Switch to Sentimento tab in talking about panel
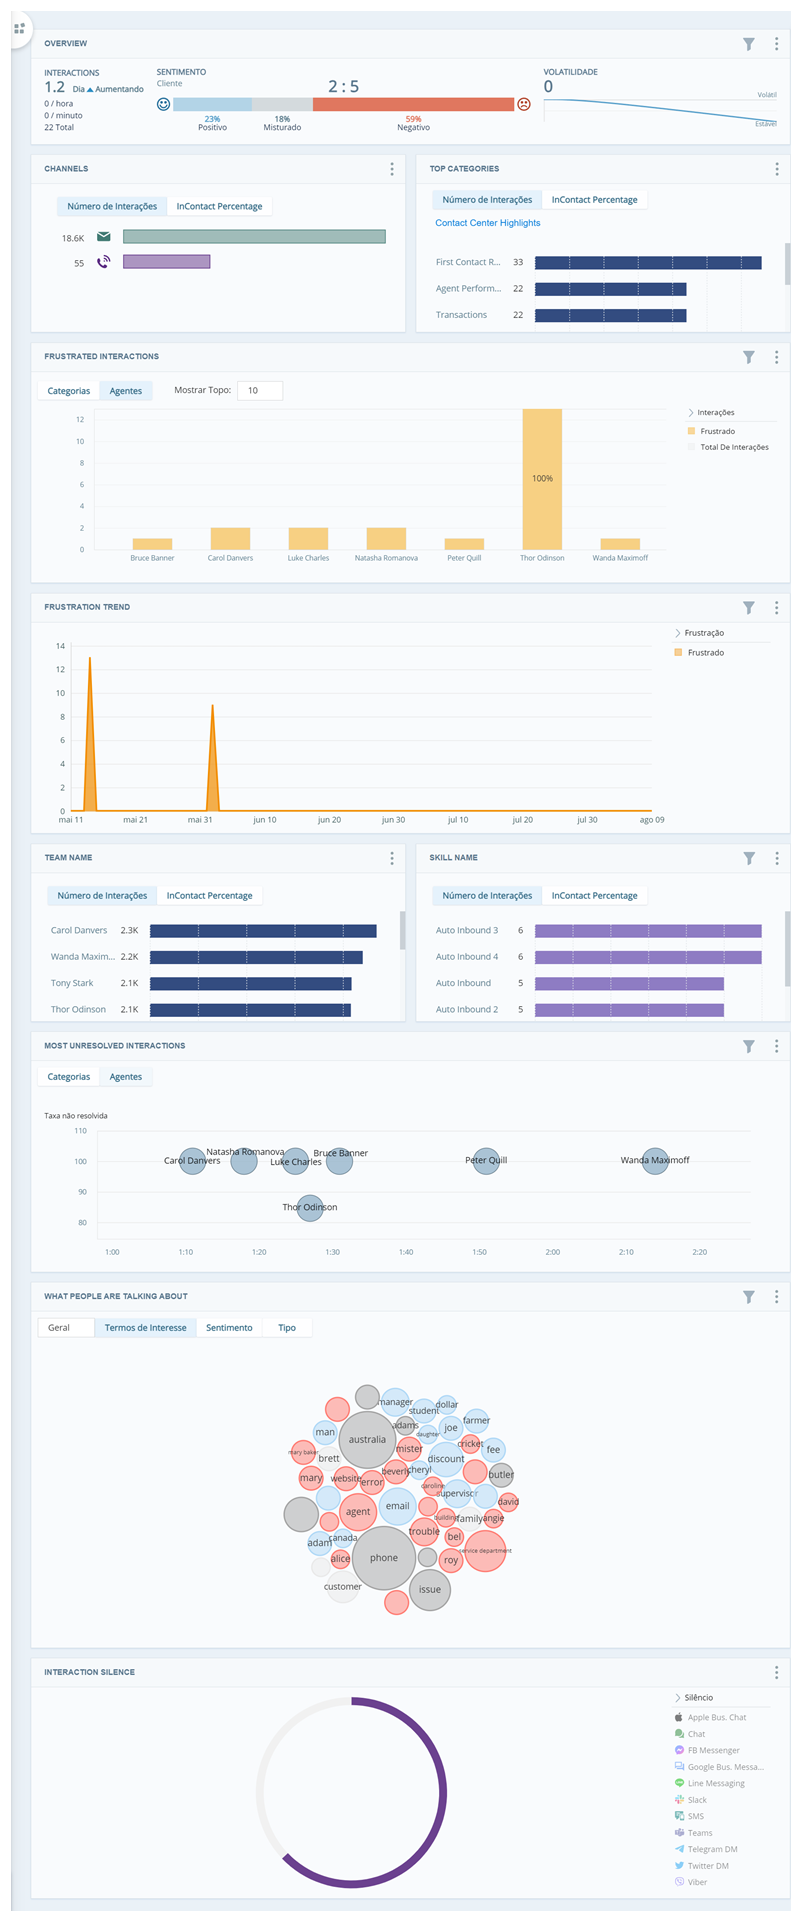This screenshot has height=1923, width=803. 229,1328
